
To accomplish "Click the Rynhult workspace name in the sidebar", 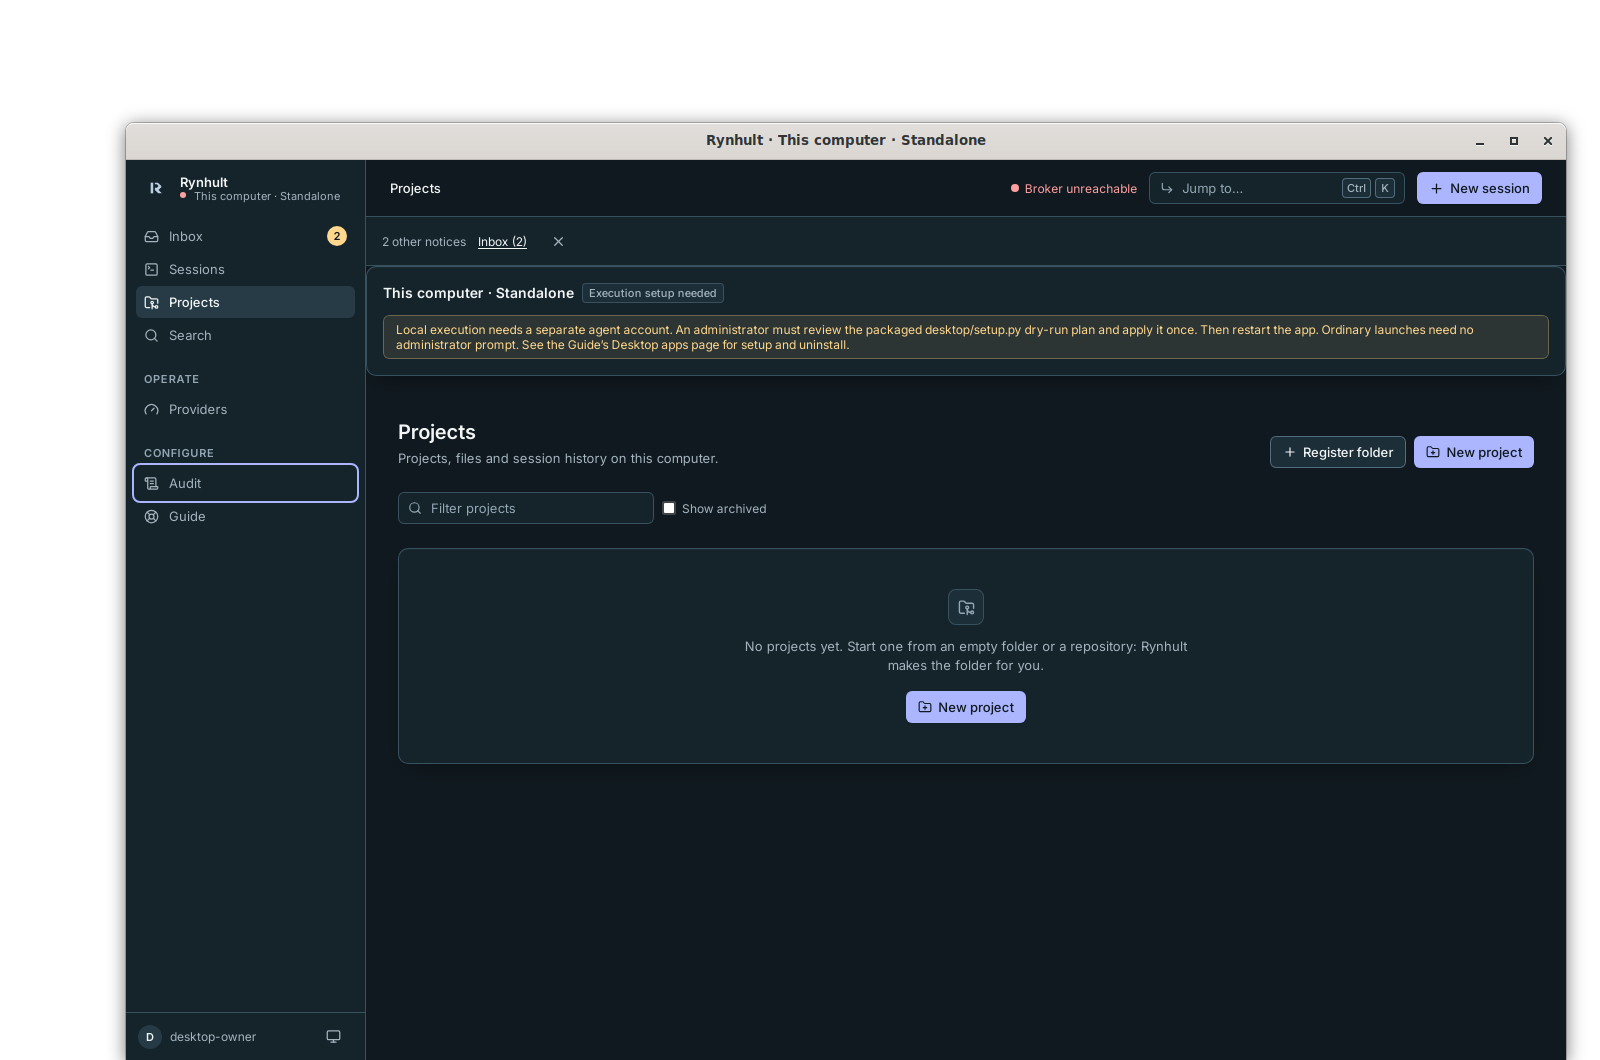I will [204, 182].
